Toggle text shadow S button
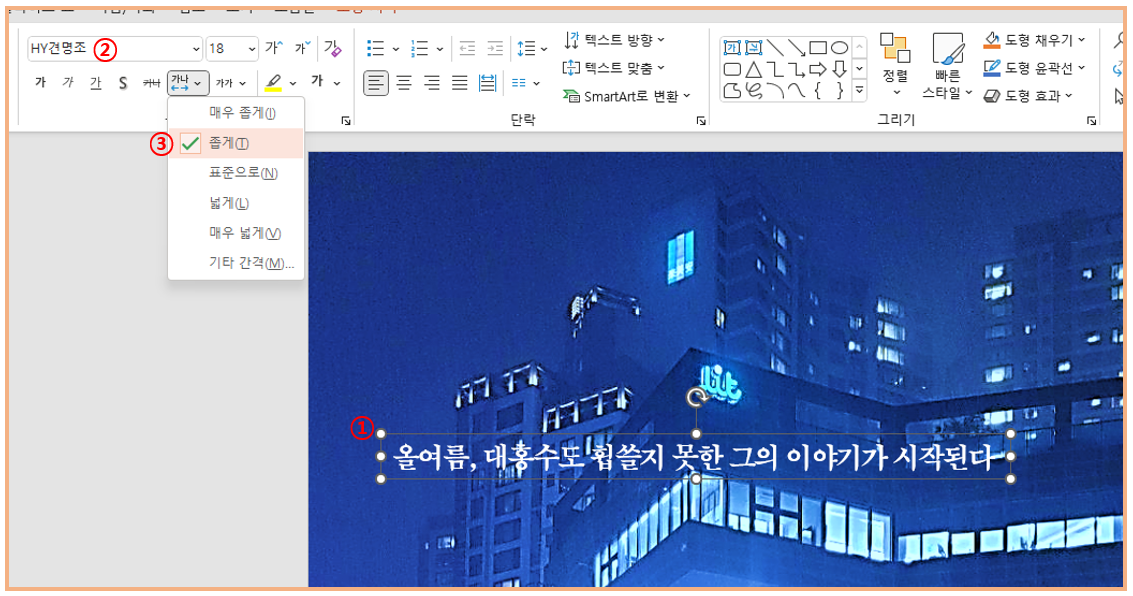Screen dimensions: 1133x596 point(123,83)
